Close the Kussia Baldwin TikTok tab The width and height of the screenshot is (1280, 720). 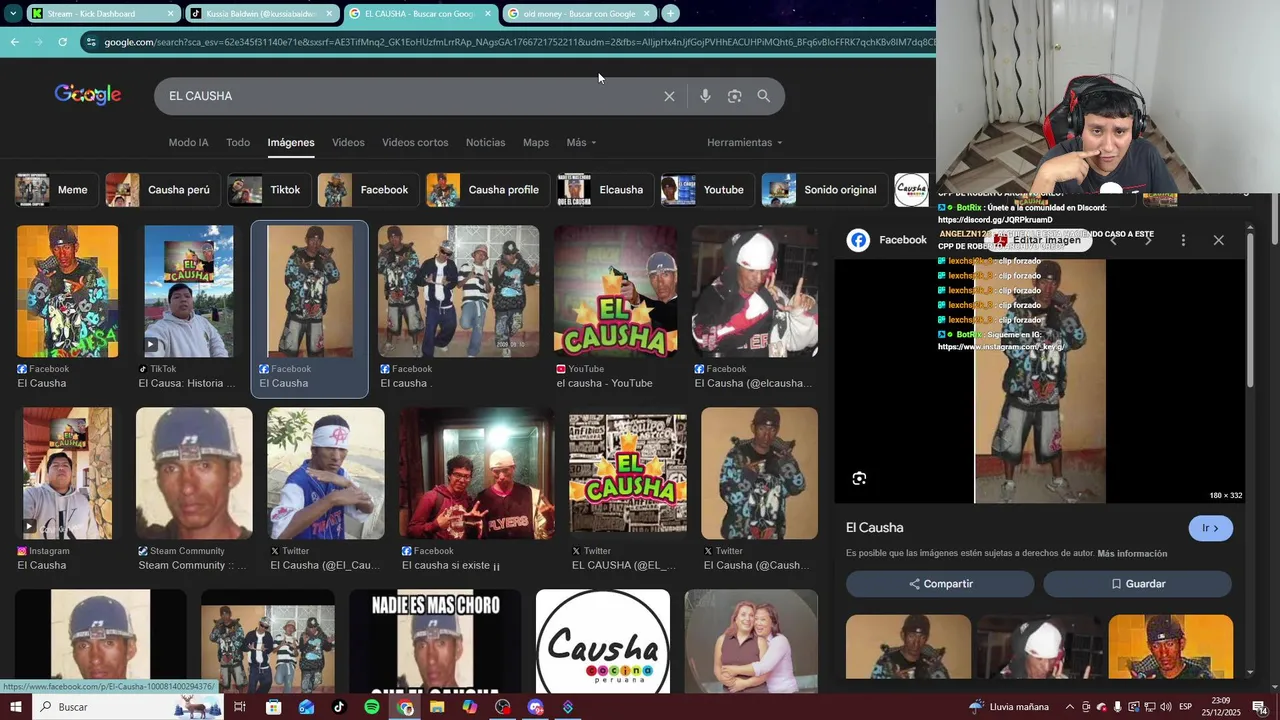[x=328, y=14]
